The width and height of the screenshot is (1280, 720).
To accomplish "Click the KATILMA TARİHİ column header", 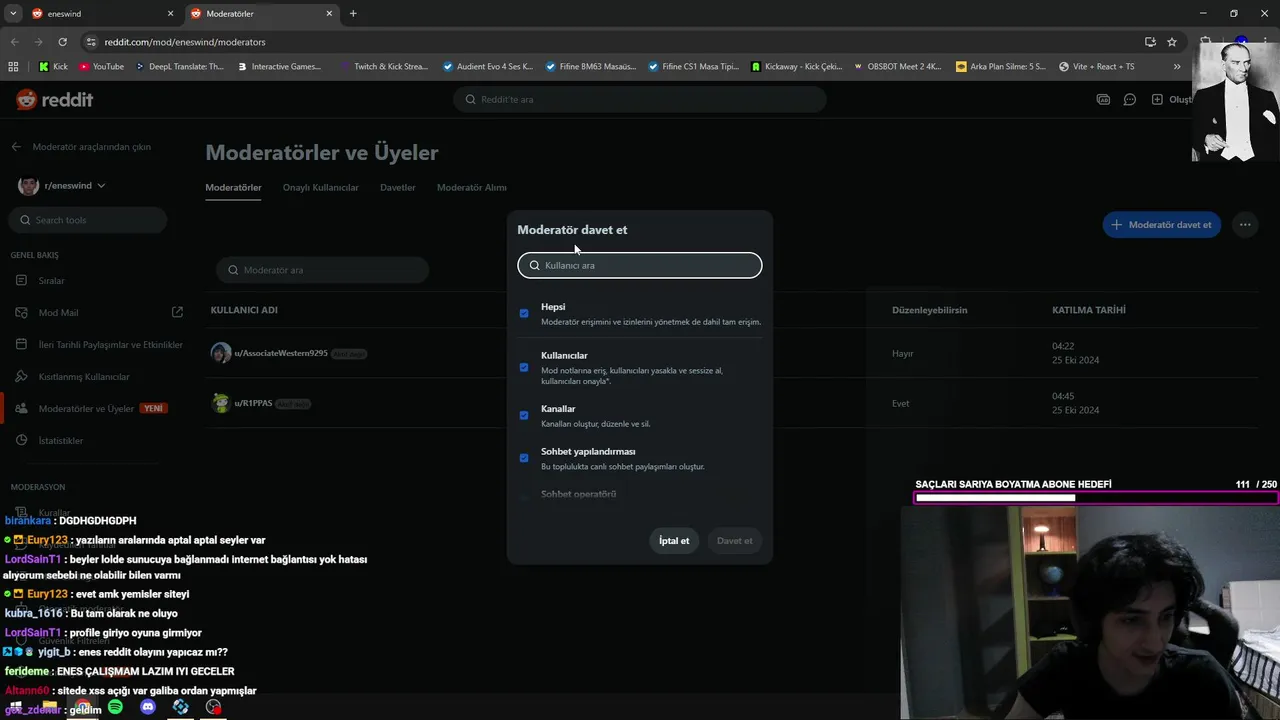I will point(1089,310).
